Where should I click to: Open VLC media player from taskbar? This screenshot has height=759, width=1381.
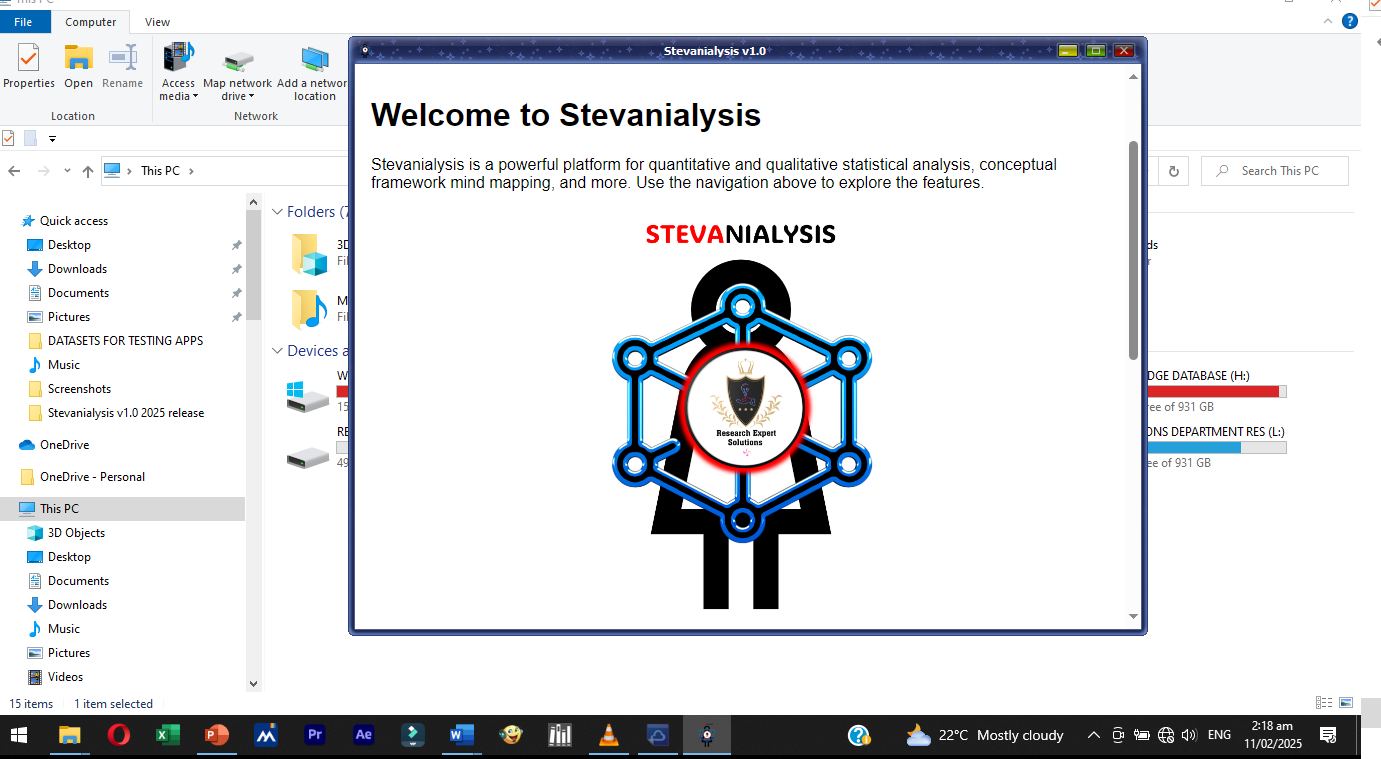click(609, 735)
